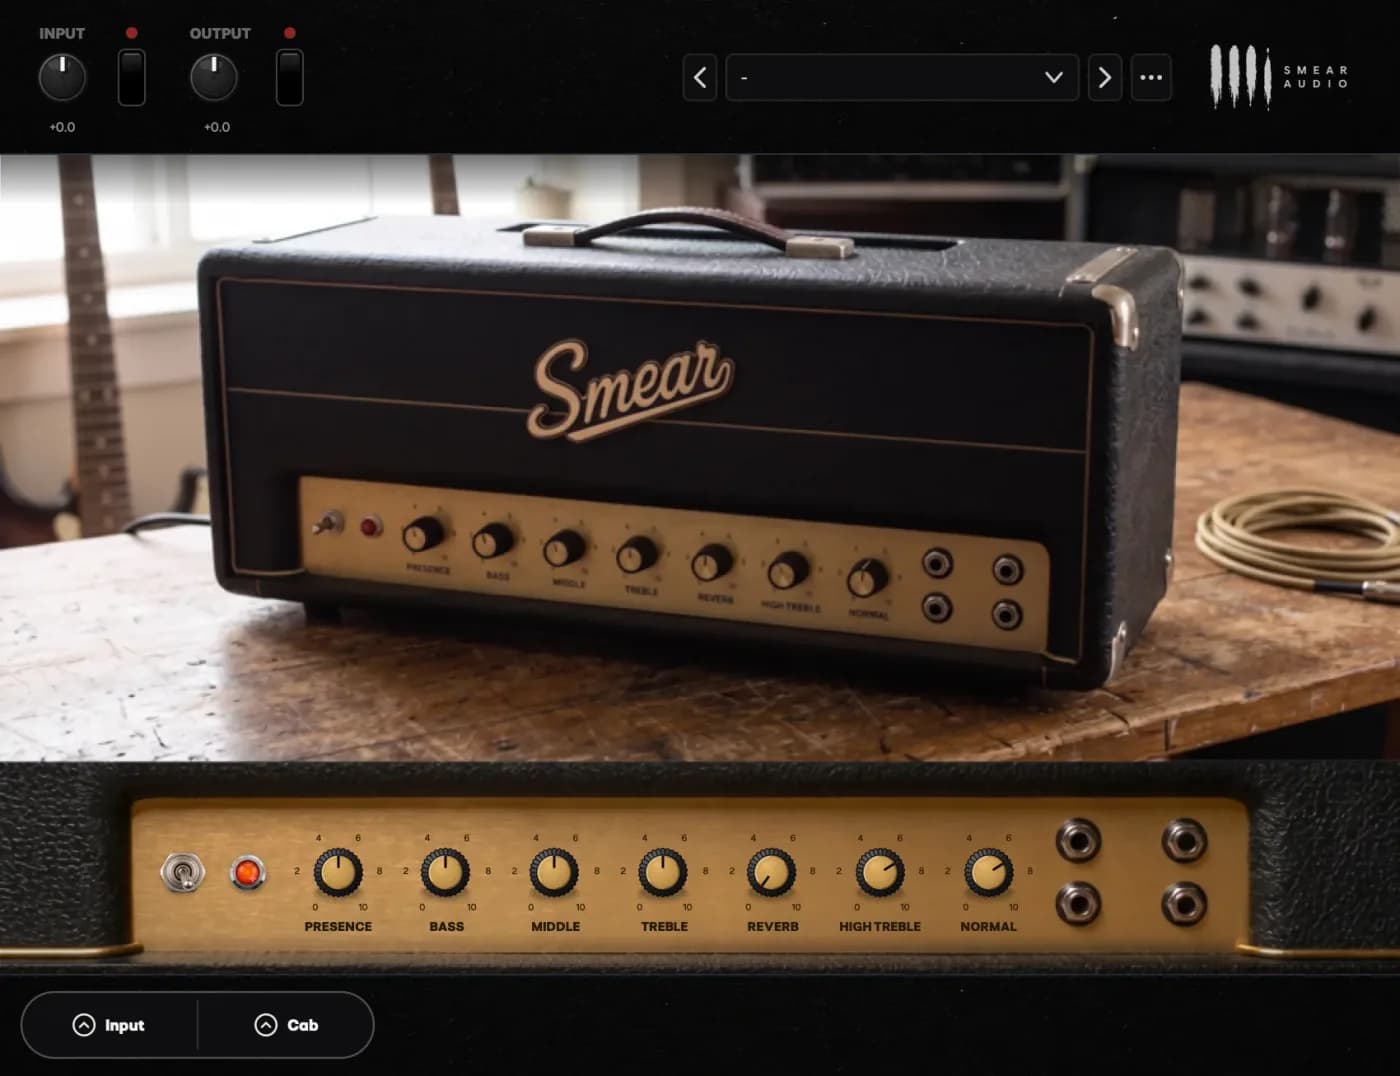
Task: Click the Reverb knob on the panel
Action: [772, 872]
